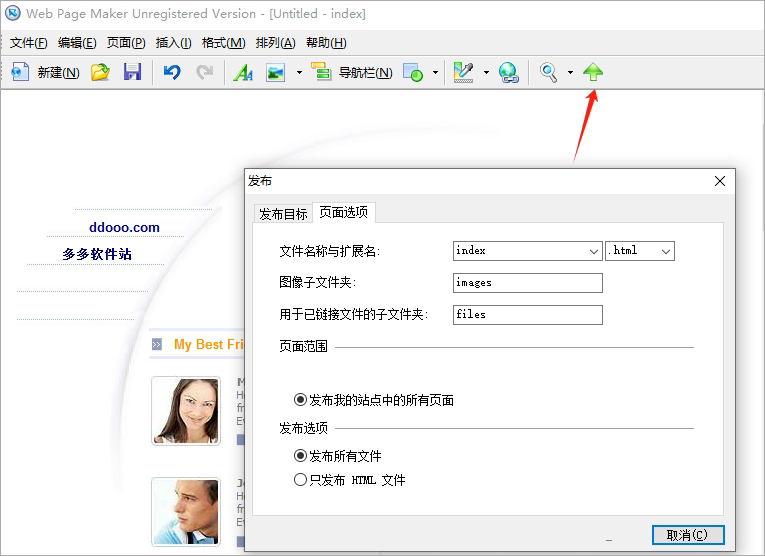Open the .html extension dropdown
Image resolution: width=765 pixels, height=556 pixels.
pyautogui.click(x=666, y=251)
